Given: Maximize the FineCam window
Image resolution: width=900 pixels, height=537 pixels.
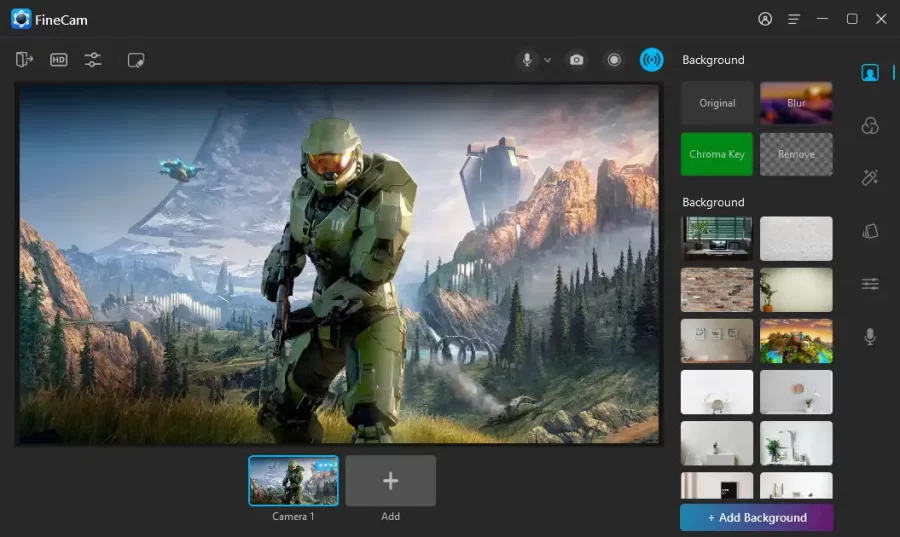Looking at the screenshot, I should pos(852,19).
